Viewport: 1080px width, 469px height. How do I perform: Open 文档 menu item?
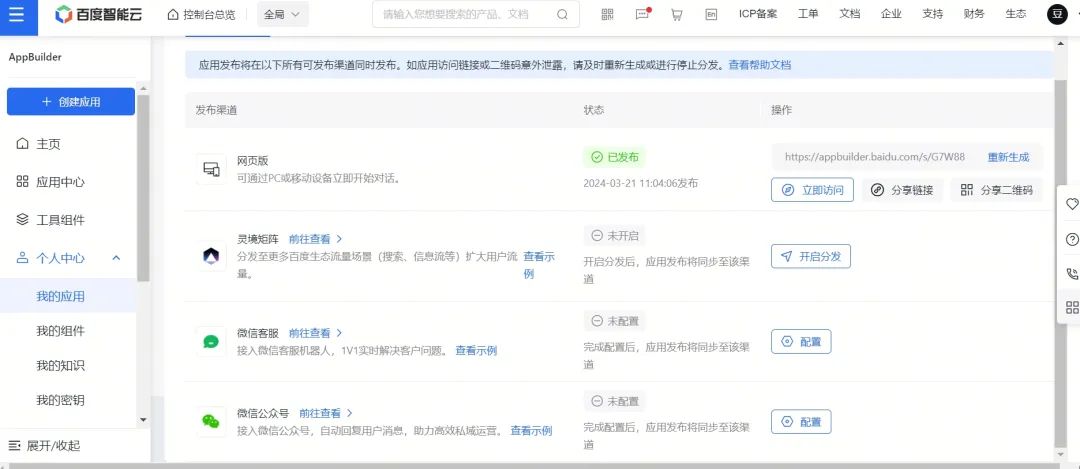click(x=849, y=14)
